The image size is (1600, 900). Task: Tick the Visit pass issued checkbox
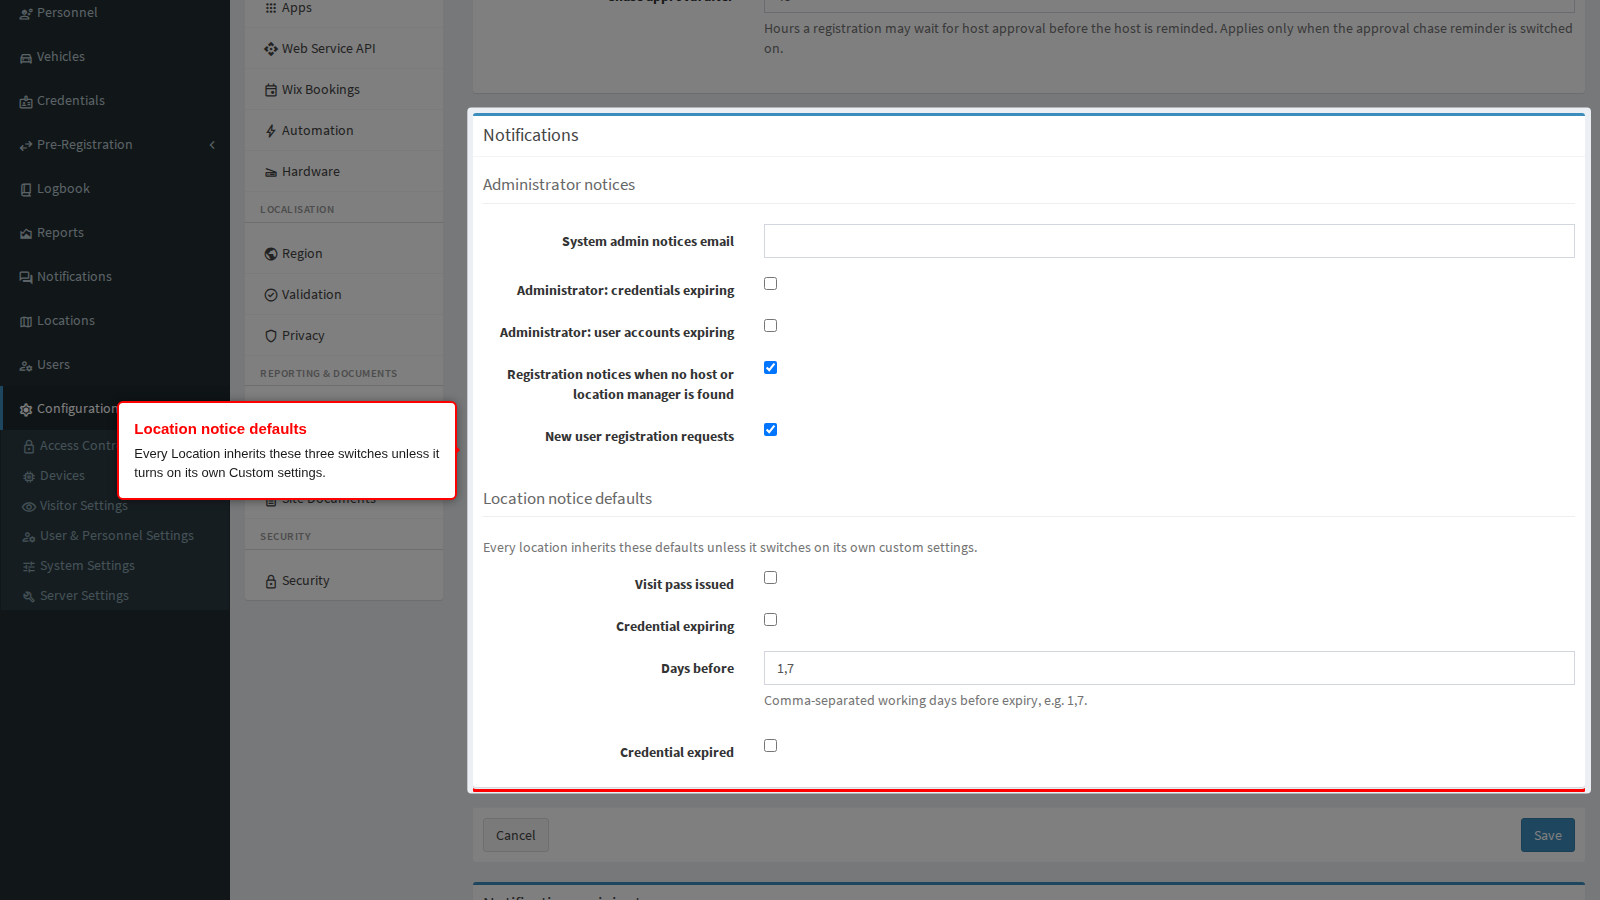pyautogui.click(x=770, y=578)
